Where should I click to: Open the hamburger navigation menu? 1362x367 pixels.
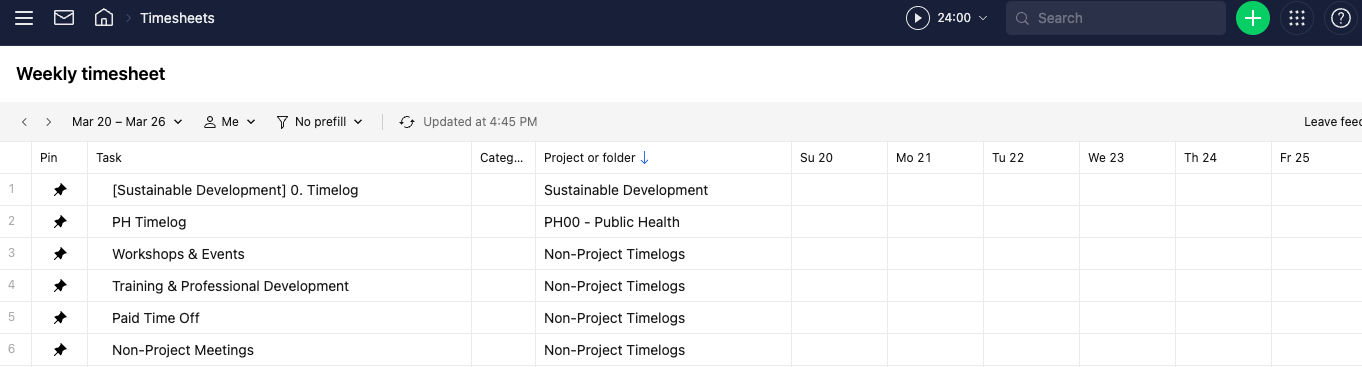pyautogui.click(x=24, y=18)
